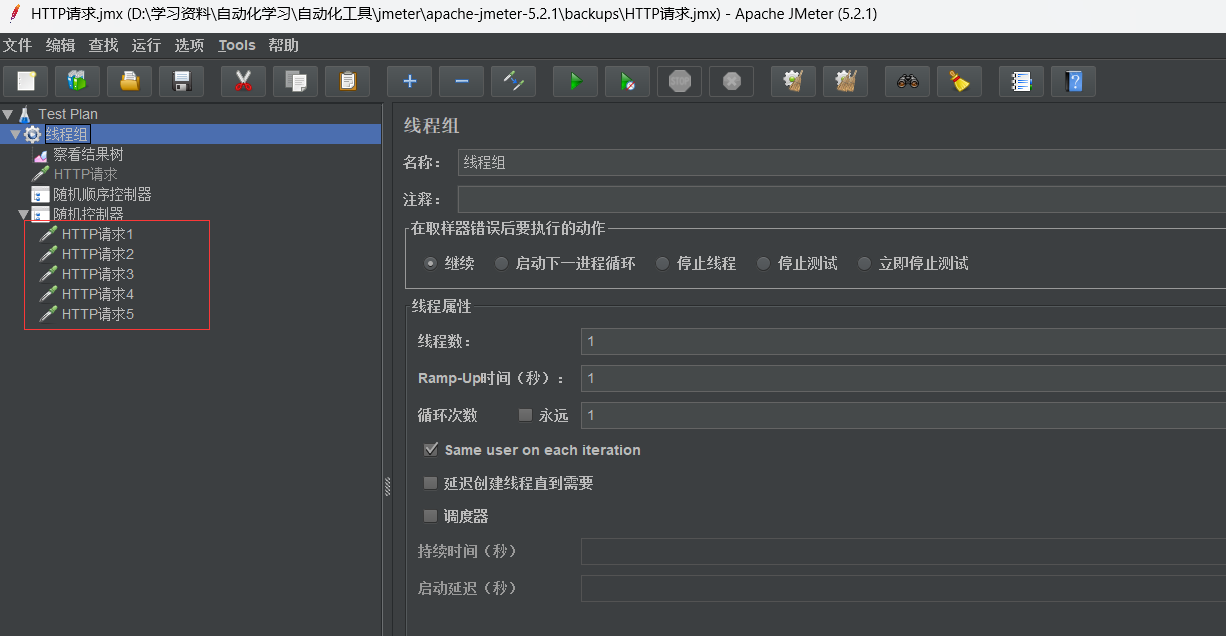This screenshot has height=636, width=1226.
Task: Select 随机顺序控制器 tree item
Action: click(x=102, y=194)
